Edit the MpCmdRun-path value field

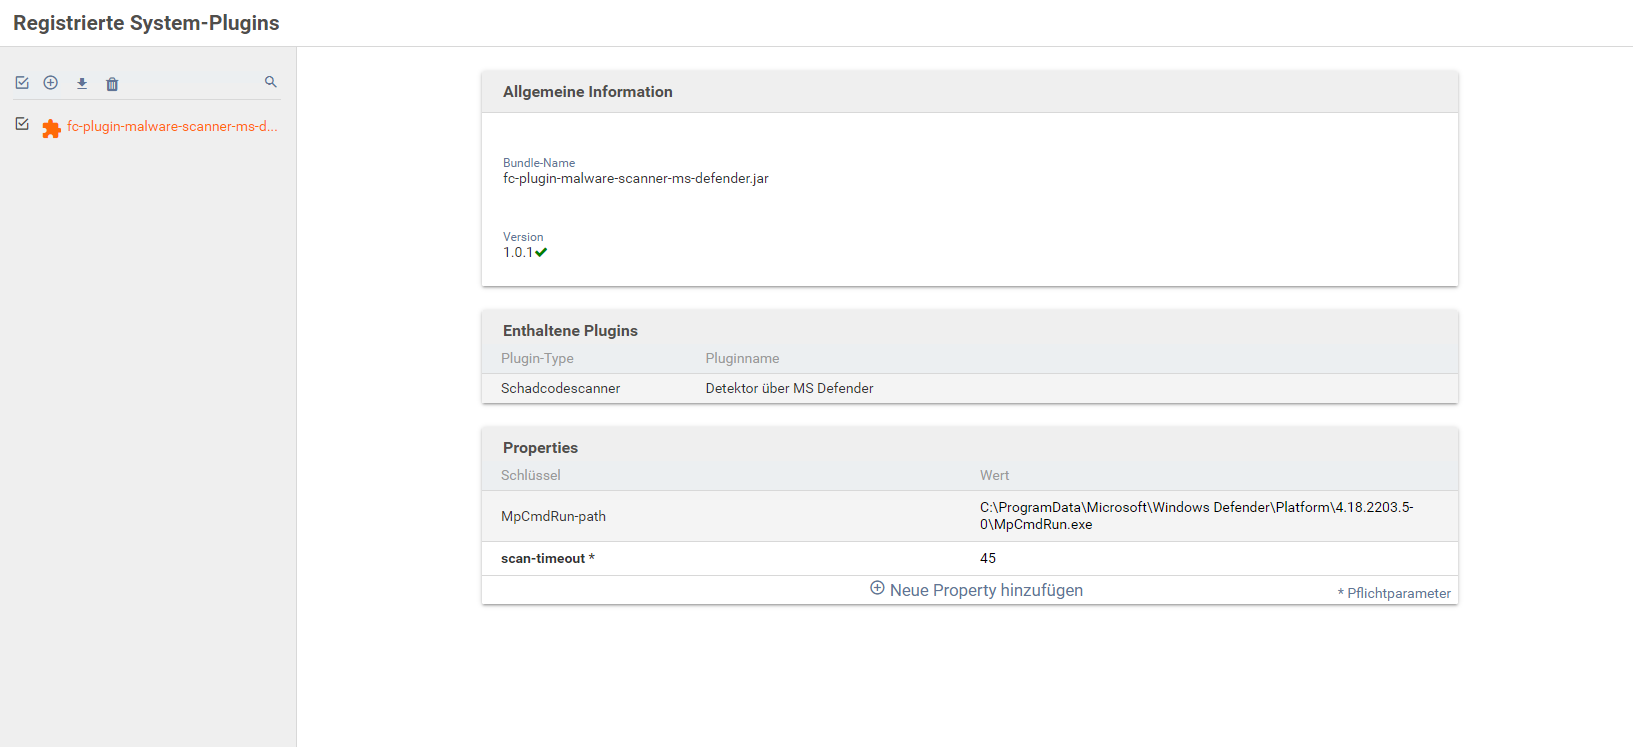pos(1196,516)
